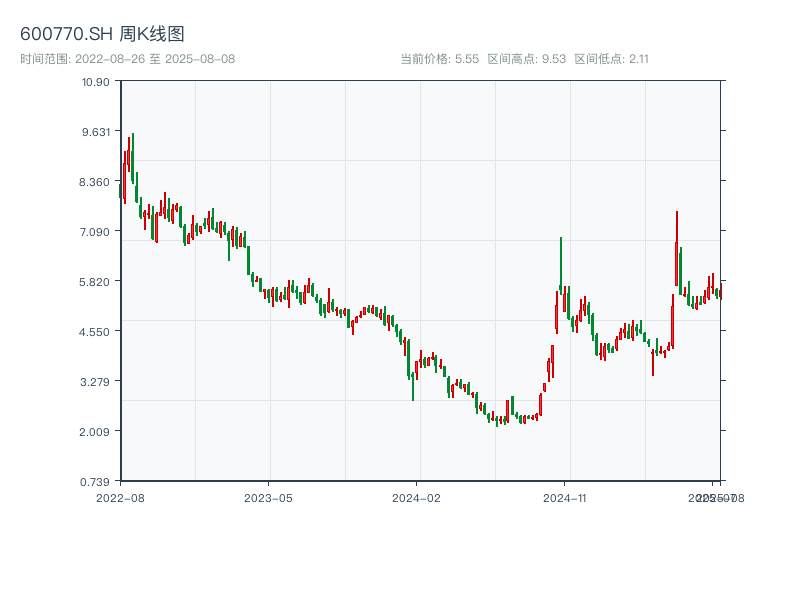800x600 pixels.
Task: Click the 600770.SH weekly K-line chart title
Action: 102,34
